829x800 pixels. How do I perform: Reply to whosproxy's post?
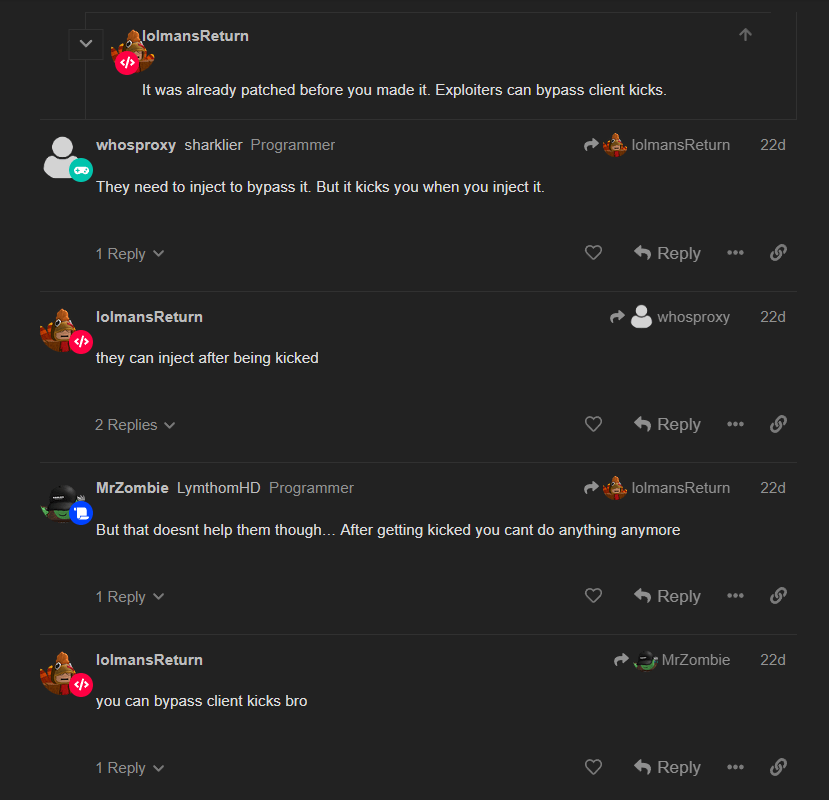[667, 253]
